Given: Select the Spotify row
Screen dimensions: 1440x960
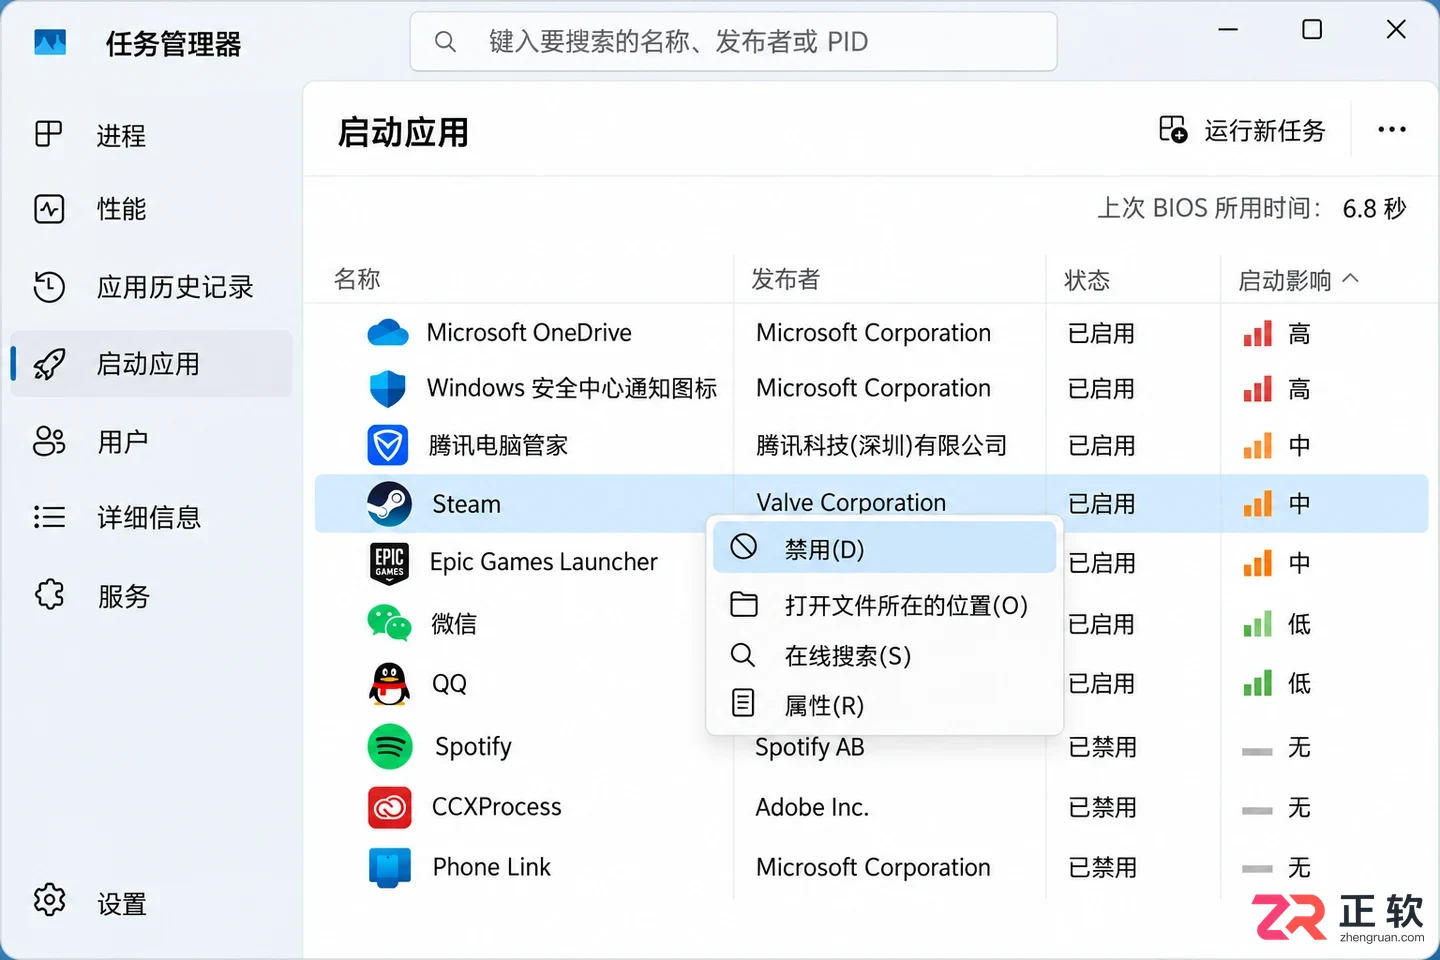Looking at the screenshot, I should tap(871, 747).
